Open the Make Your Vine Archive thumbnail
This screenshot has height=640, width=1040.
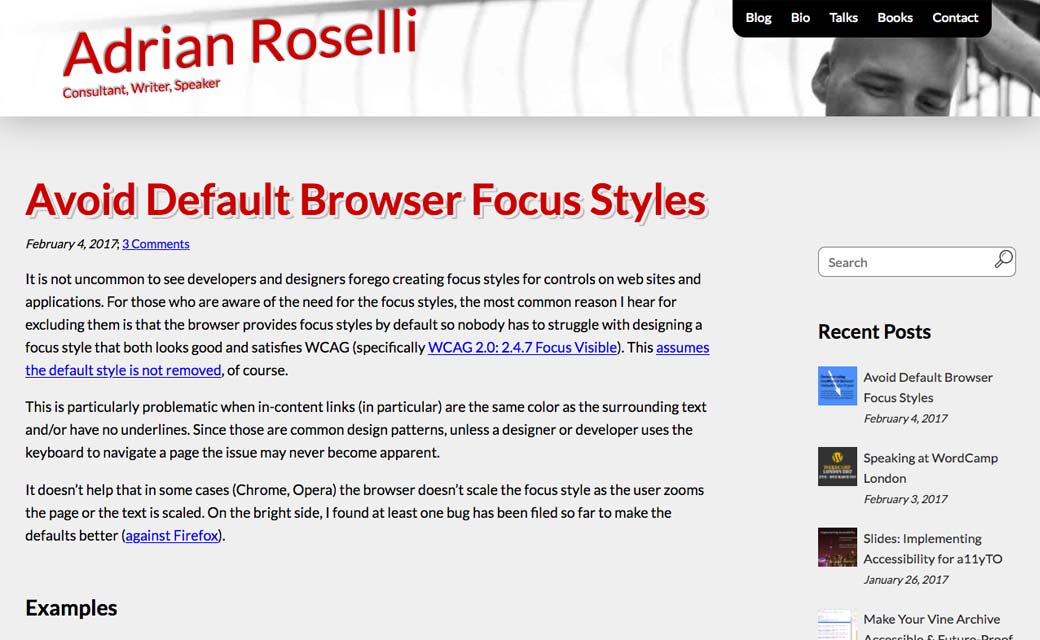click(837, 625)
